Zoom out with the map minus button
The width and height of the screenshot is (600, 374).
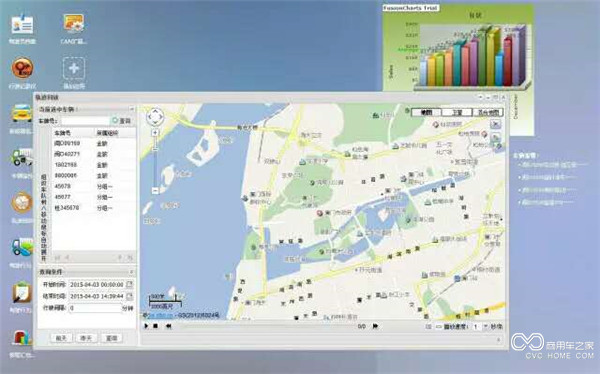tap(155, 190)
